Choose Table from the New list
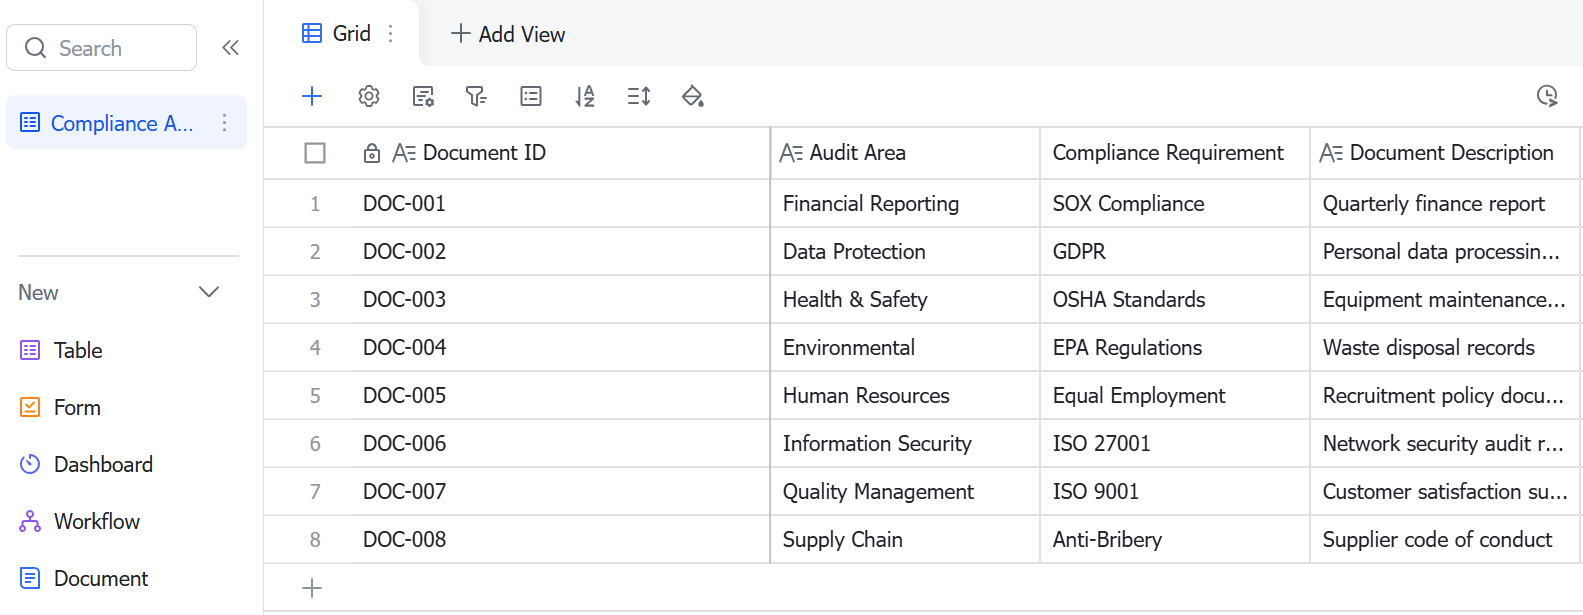The width and height of the screenshot is (1583, 615). point(78,350)
